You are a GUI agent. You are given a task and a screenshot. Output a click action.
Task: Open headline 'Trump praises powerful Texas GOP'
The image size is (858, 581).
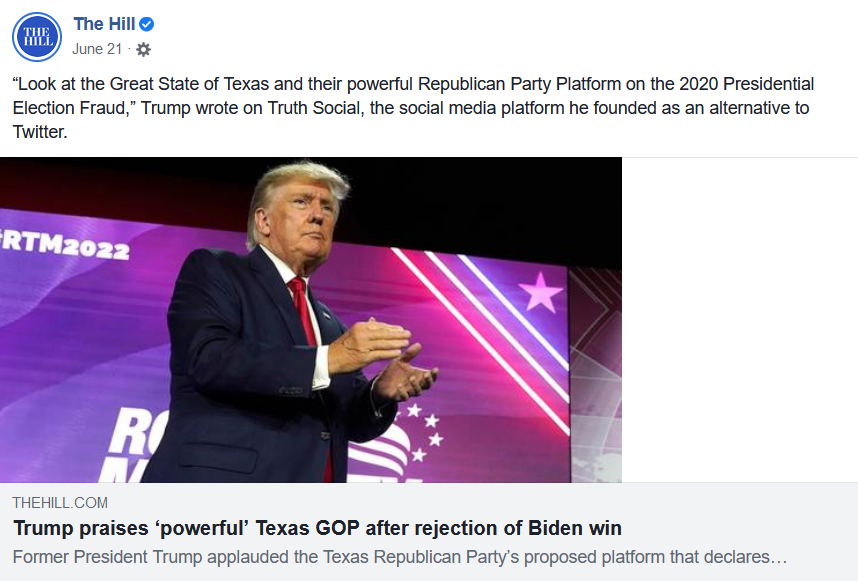click(317, 528)
